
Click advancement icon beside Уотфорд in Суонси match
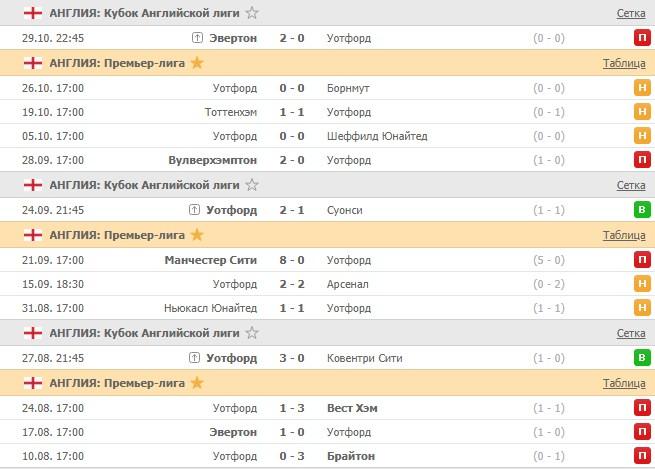[x=197, y=210]
